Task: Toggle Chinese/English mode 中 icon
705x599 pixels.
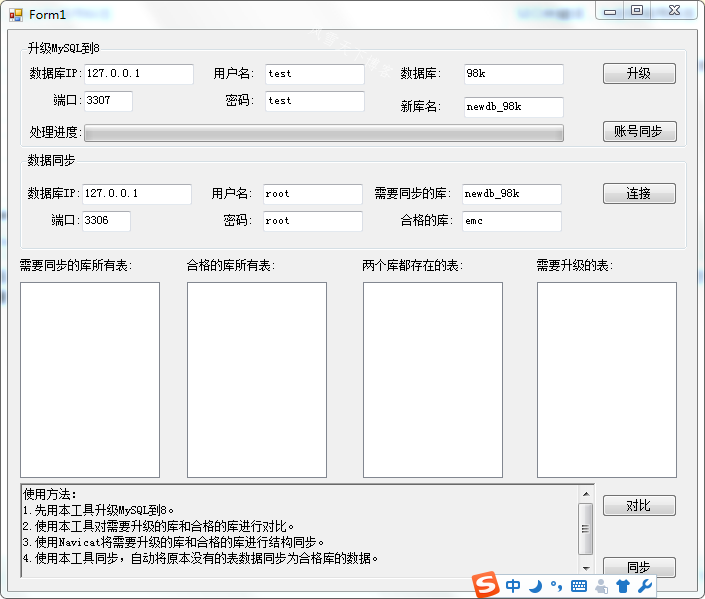Action: 513,586
